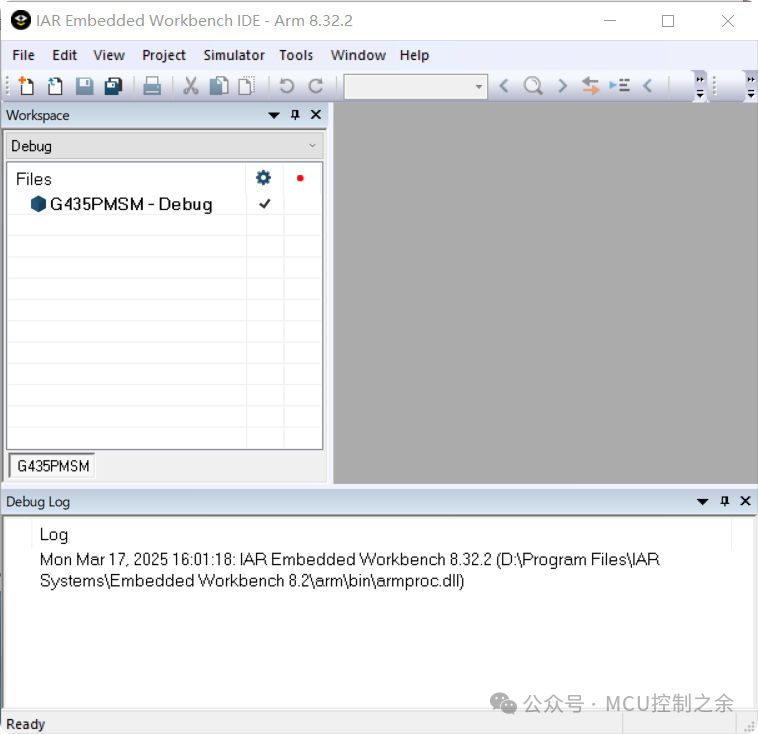Viewport: 758px width, 734px height.
Task: Open the Simulator menu
Action: coord(234,55)
